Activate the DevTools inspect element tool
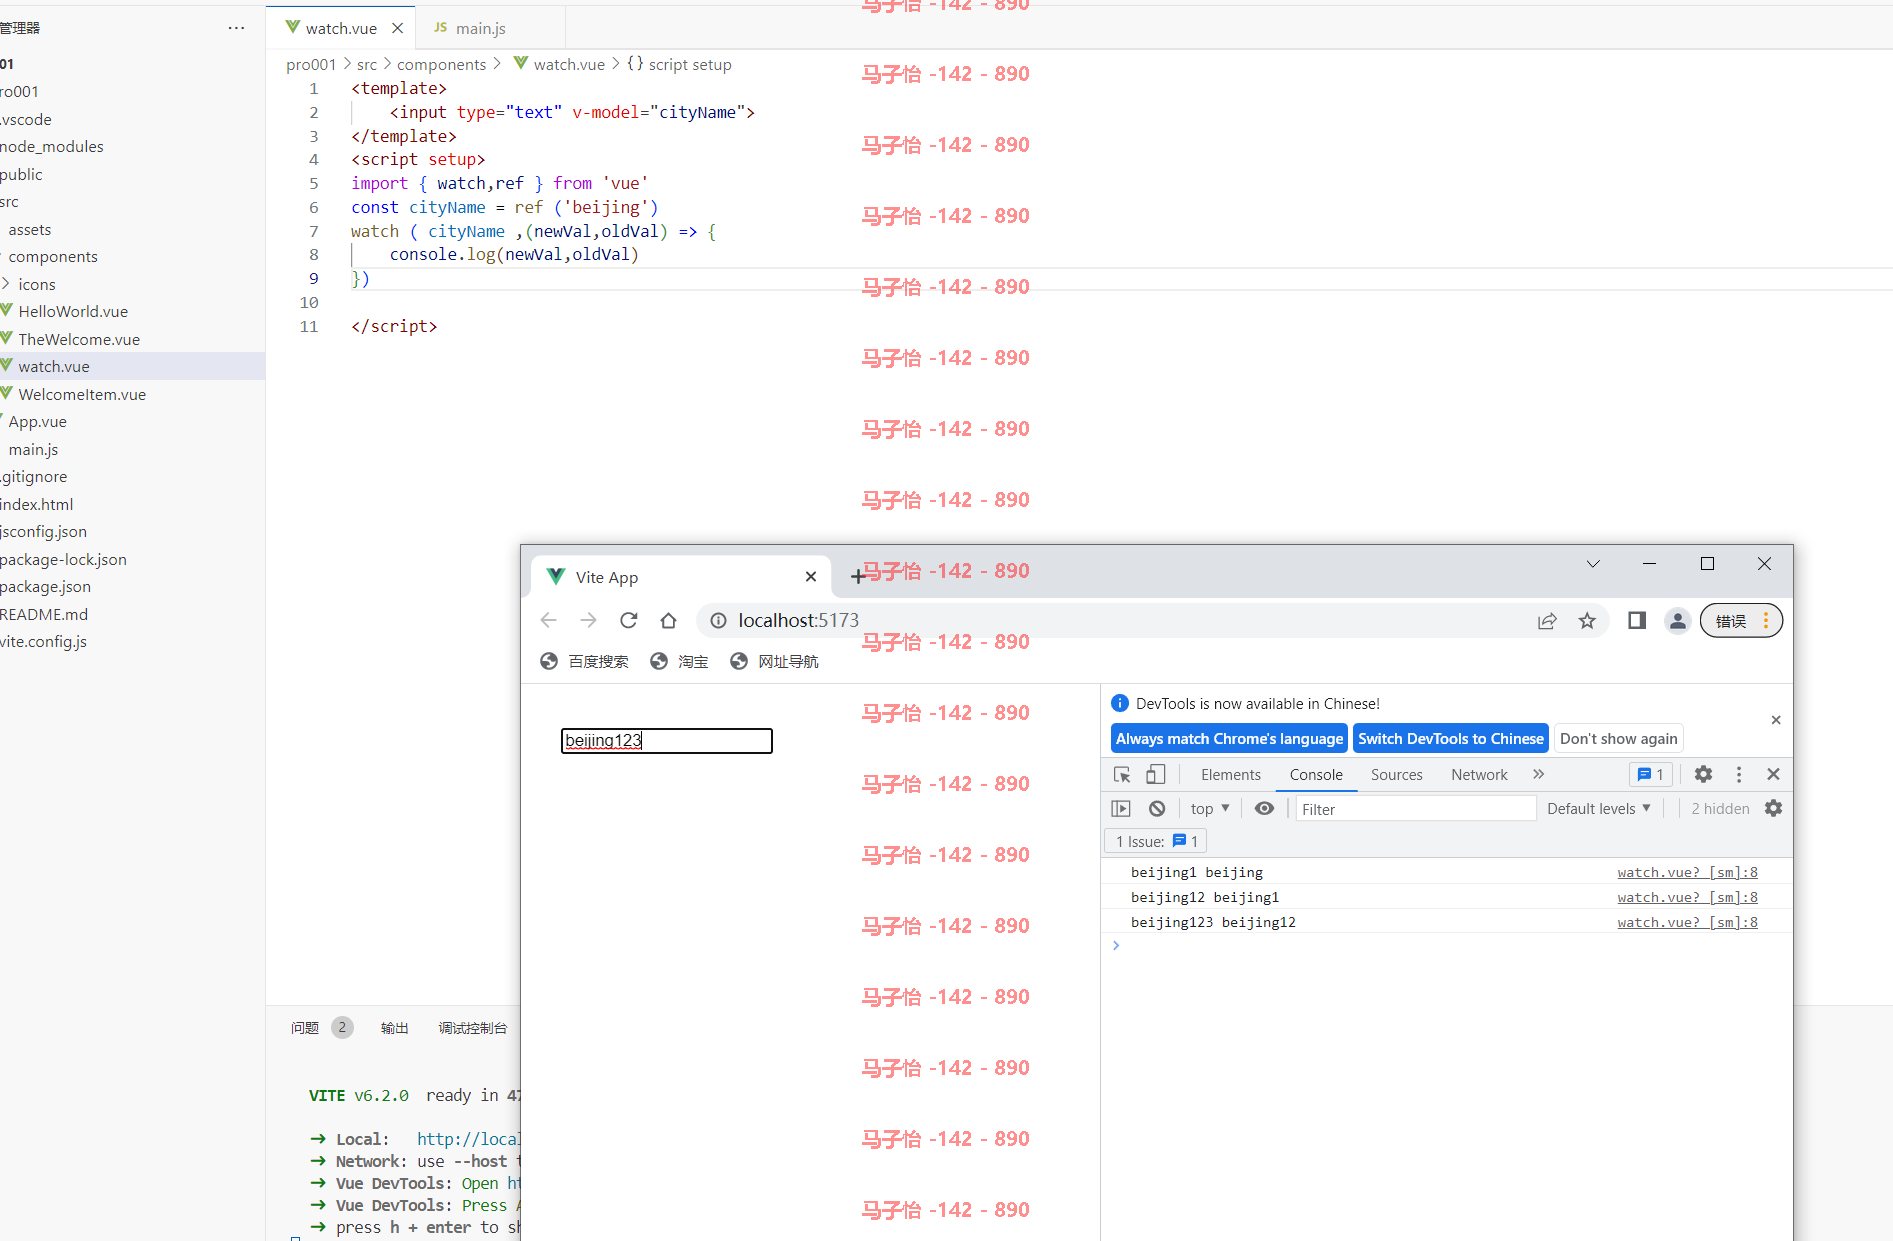Viewport: 1893px width, 1241px height. [x=1122, y=774]
